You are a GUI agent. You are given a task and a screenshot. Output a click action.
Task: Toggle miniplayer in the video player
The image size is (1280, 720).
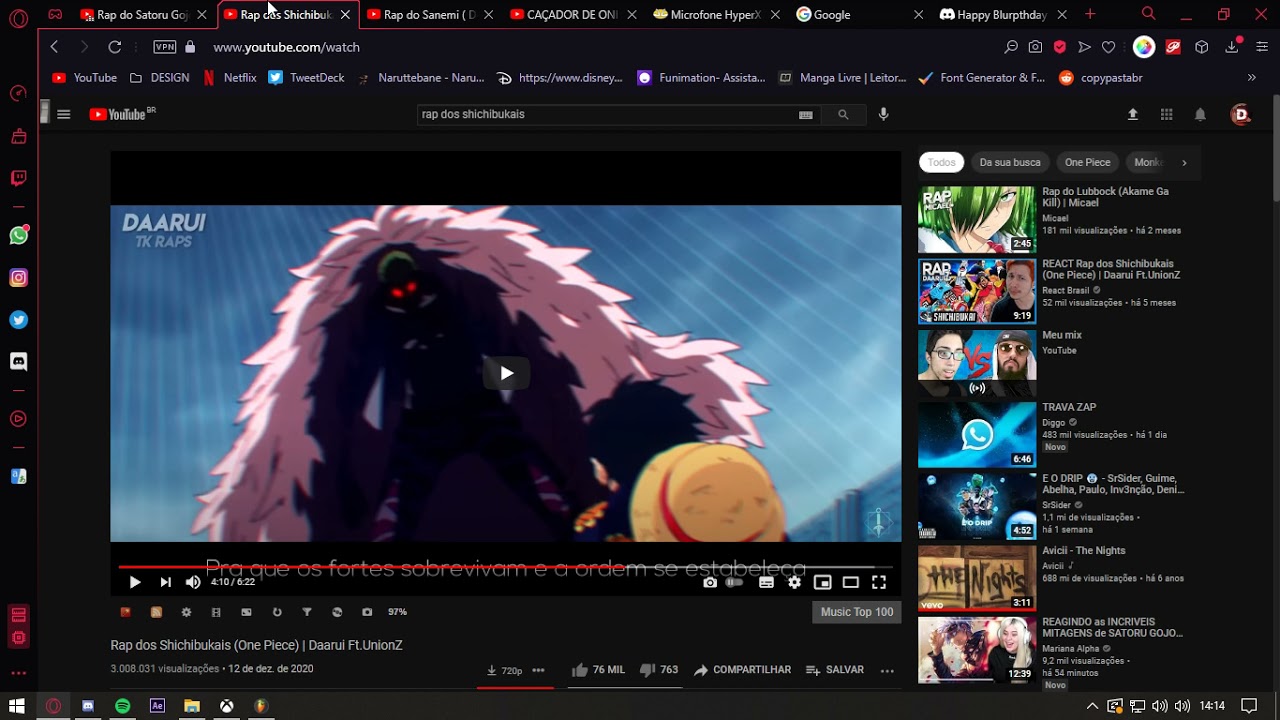click(823, 582)
